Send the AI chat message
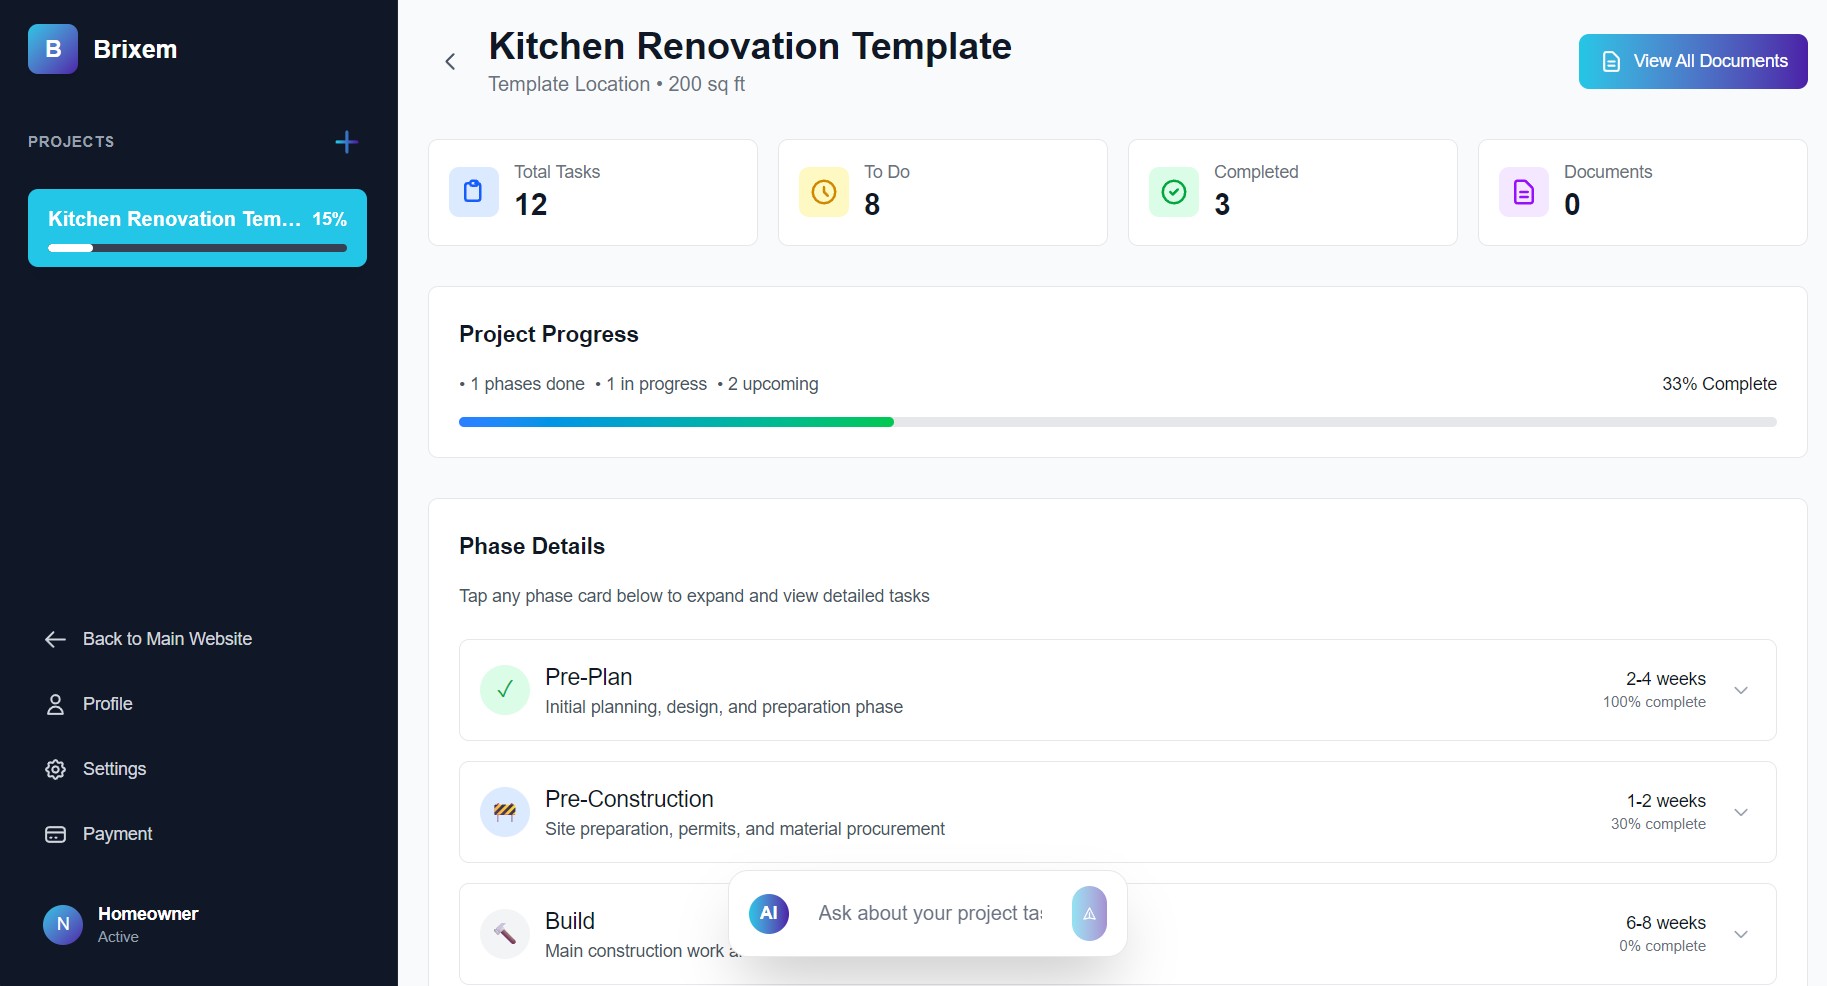1827x986 pixels. [1089, 914]
